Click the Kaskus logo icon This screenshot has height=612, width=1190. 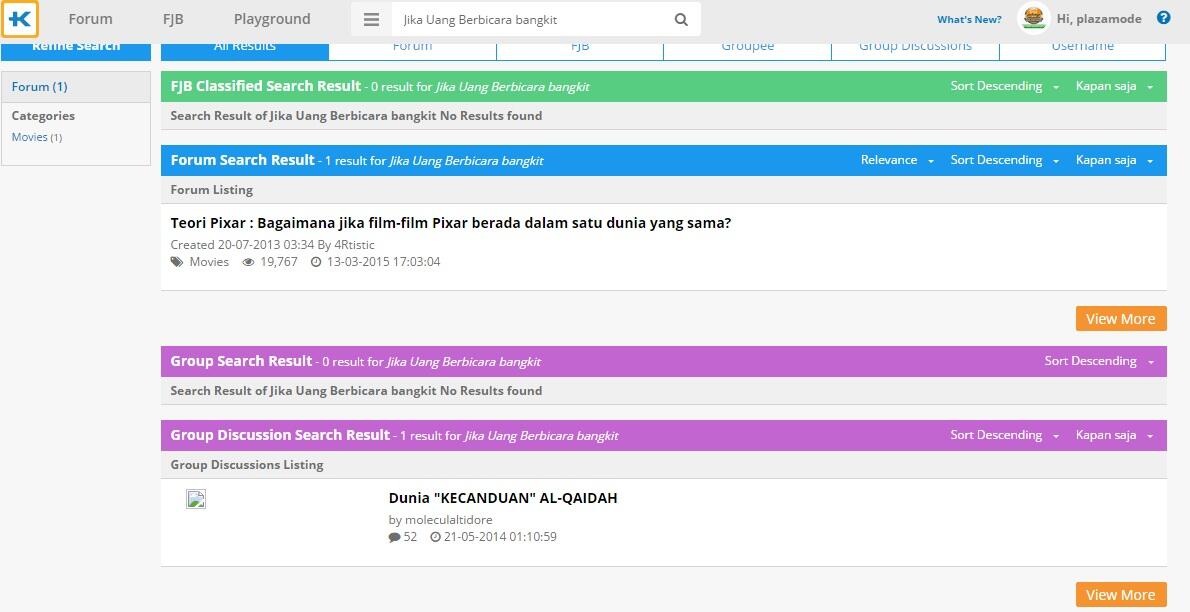(20, 19)
